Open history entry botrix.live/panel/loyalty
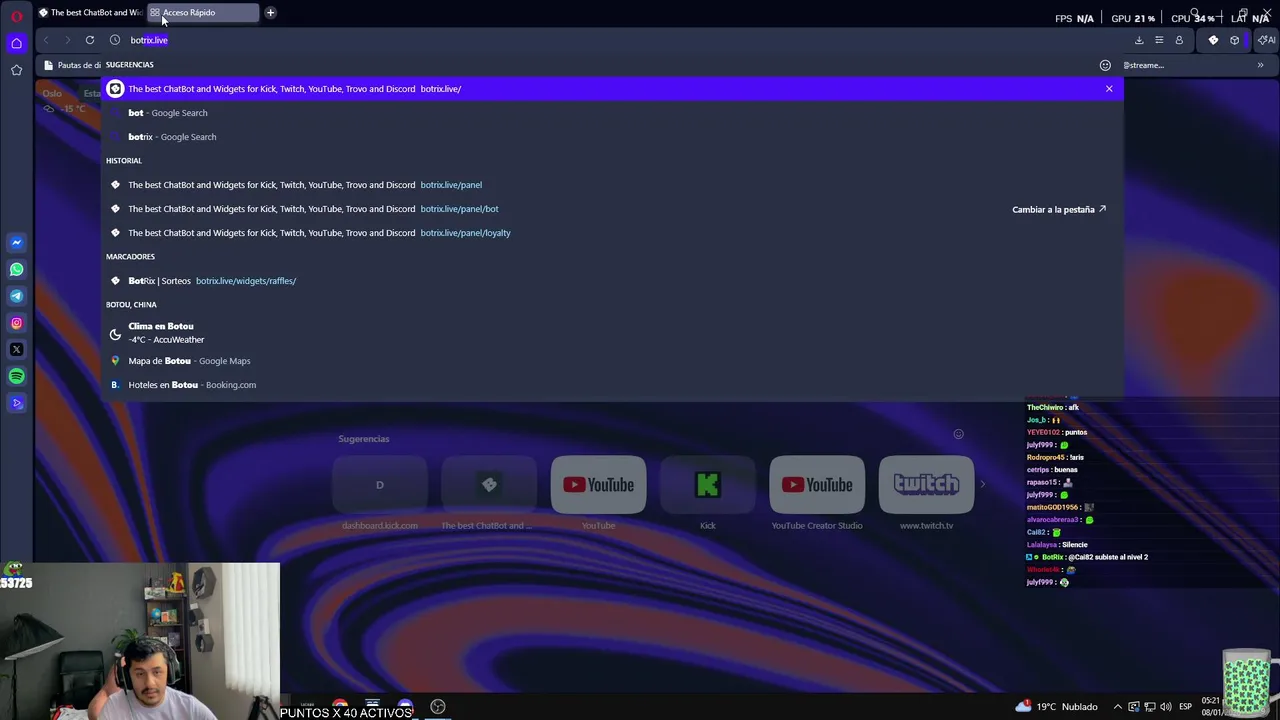Screen dimensions: 1280x720 [612, 233]
